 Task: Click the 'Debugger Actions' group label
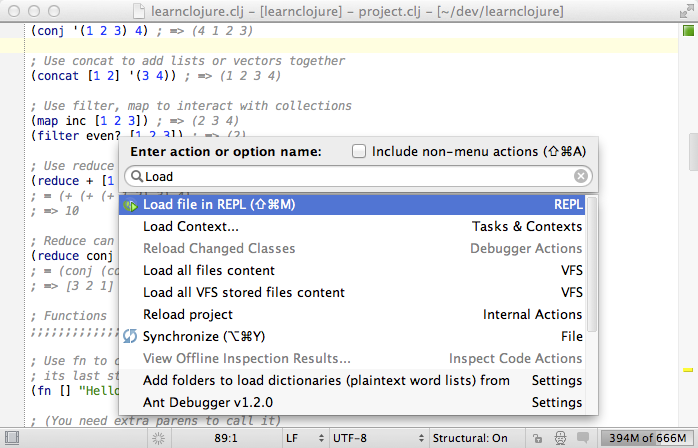pyautogui.click(x=526, y=248)
